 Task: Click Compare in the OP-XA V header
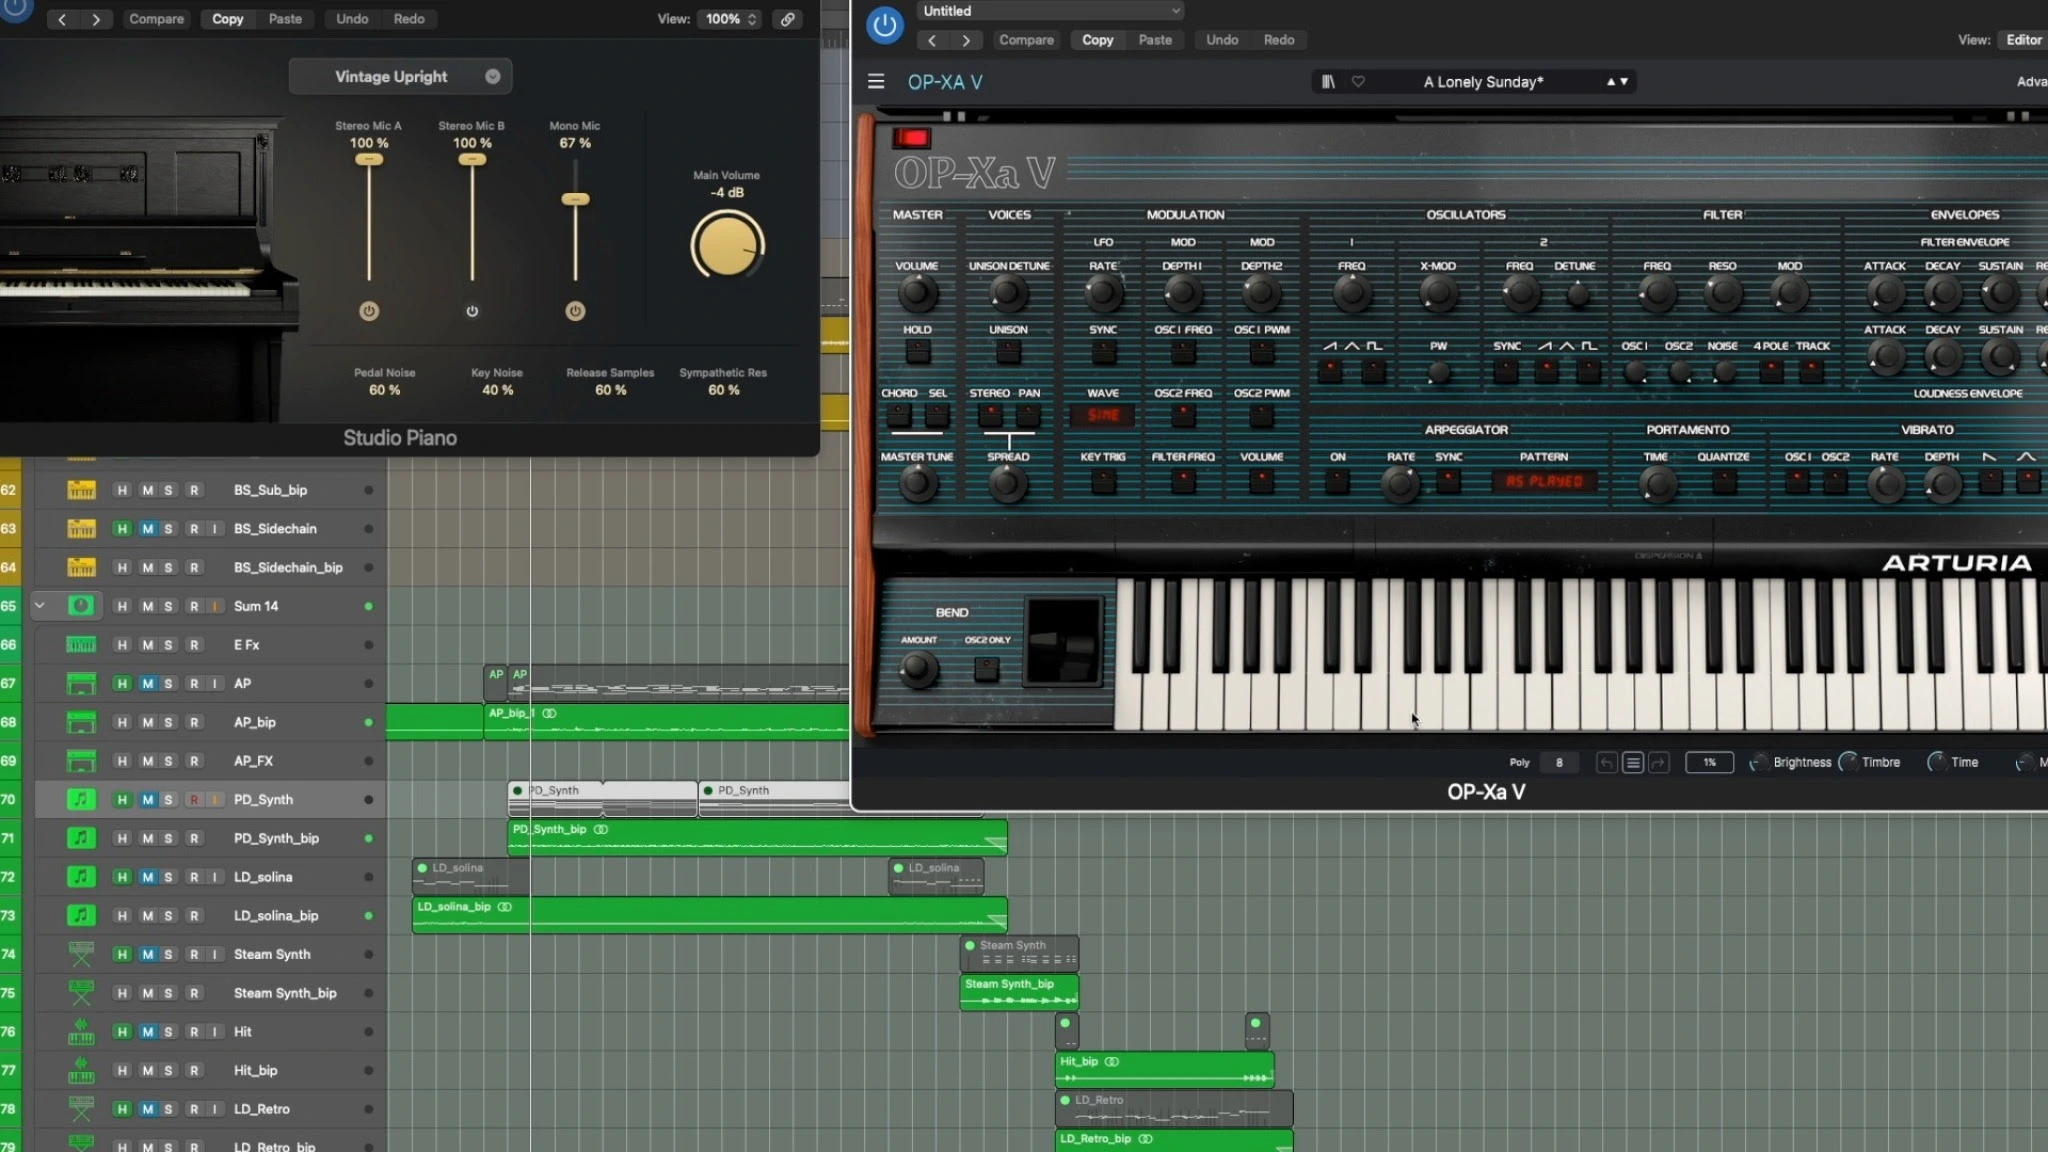click(x=1026, y=40)
